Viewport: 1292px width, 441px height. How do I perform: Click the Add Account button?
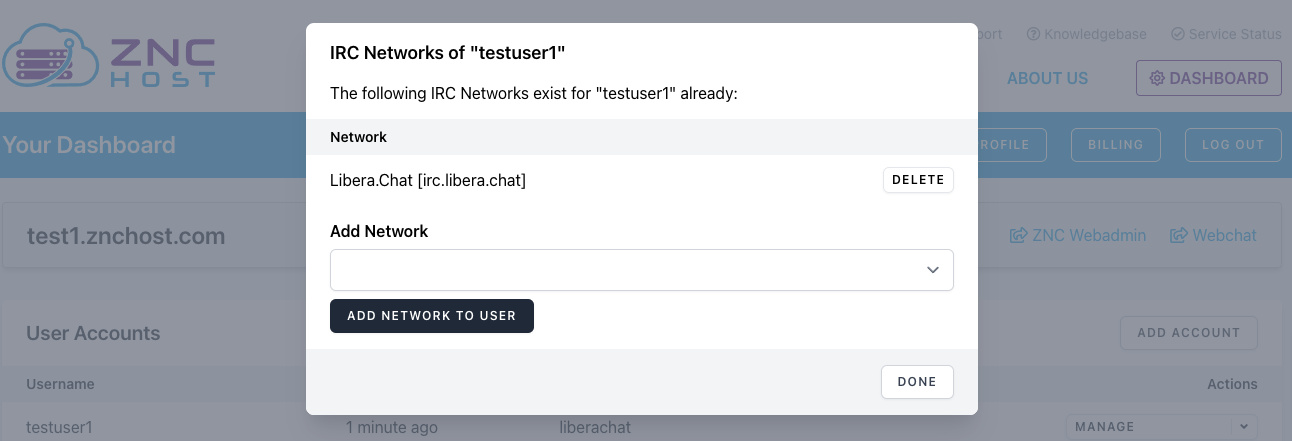1188,333
